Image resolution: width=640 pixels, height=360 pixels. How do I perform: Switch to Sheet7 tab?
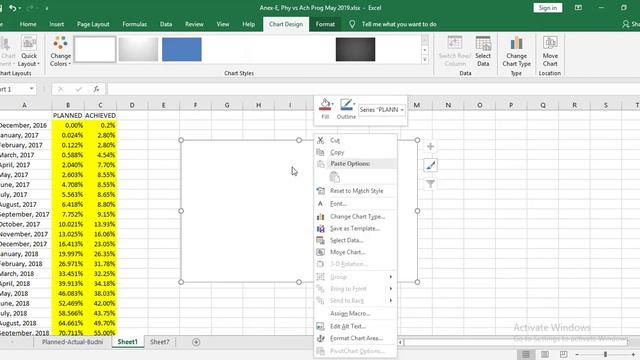pyautogui.click(x=160, y=342)
